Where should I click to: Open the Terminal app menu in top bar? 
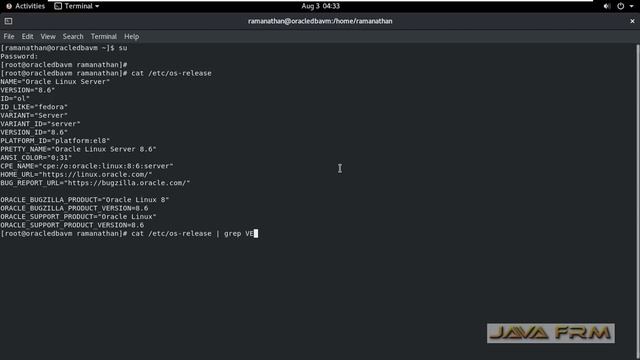coord(77,6)
